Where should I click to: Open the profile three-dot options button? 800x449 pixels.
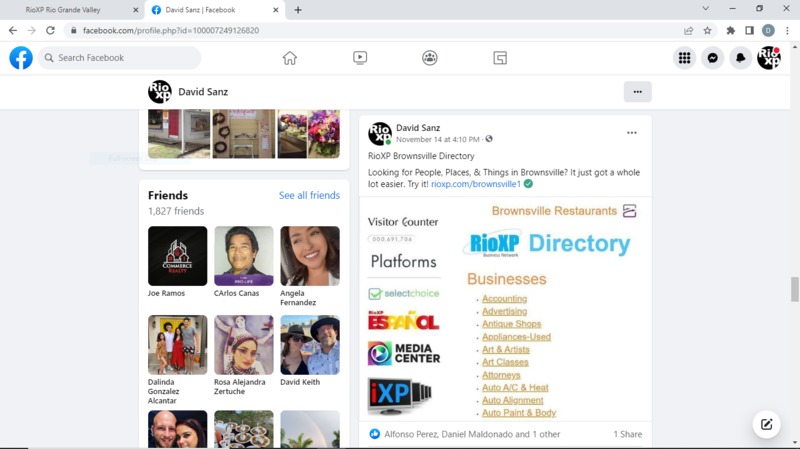tap(637, 92)
